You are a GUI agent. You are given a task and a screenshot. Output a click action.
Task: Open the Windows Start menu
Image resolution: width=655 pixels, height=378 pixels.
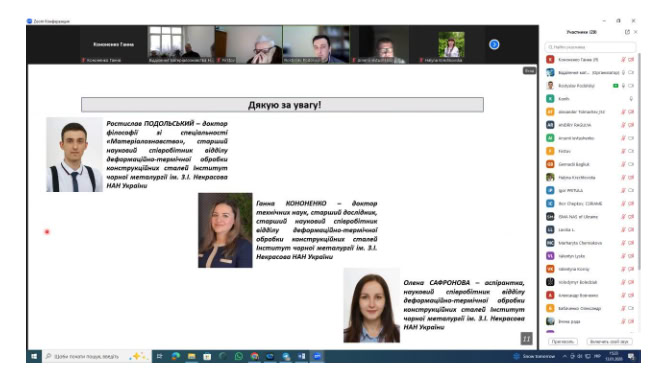click(x=34, y=356)
